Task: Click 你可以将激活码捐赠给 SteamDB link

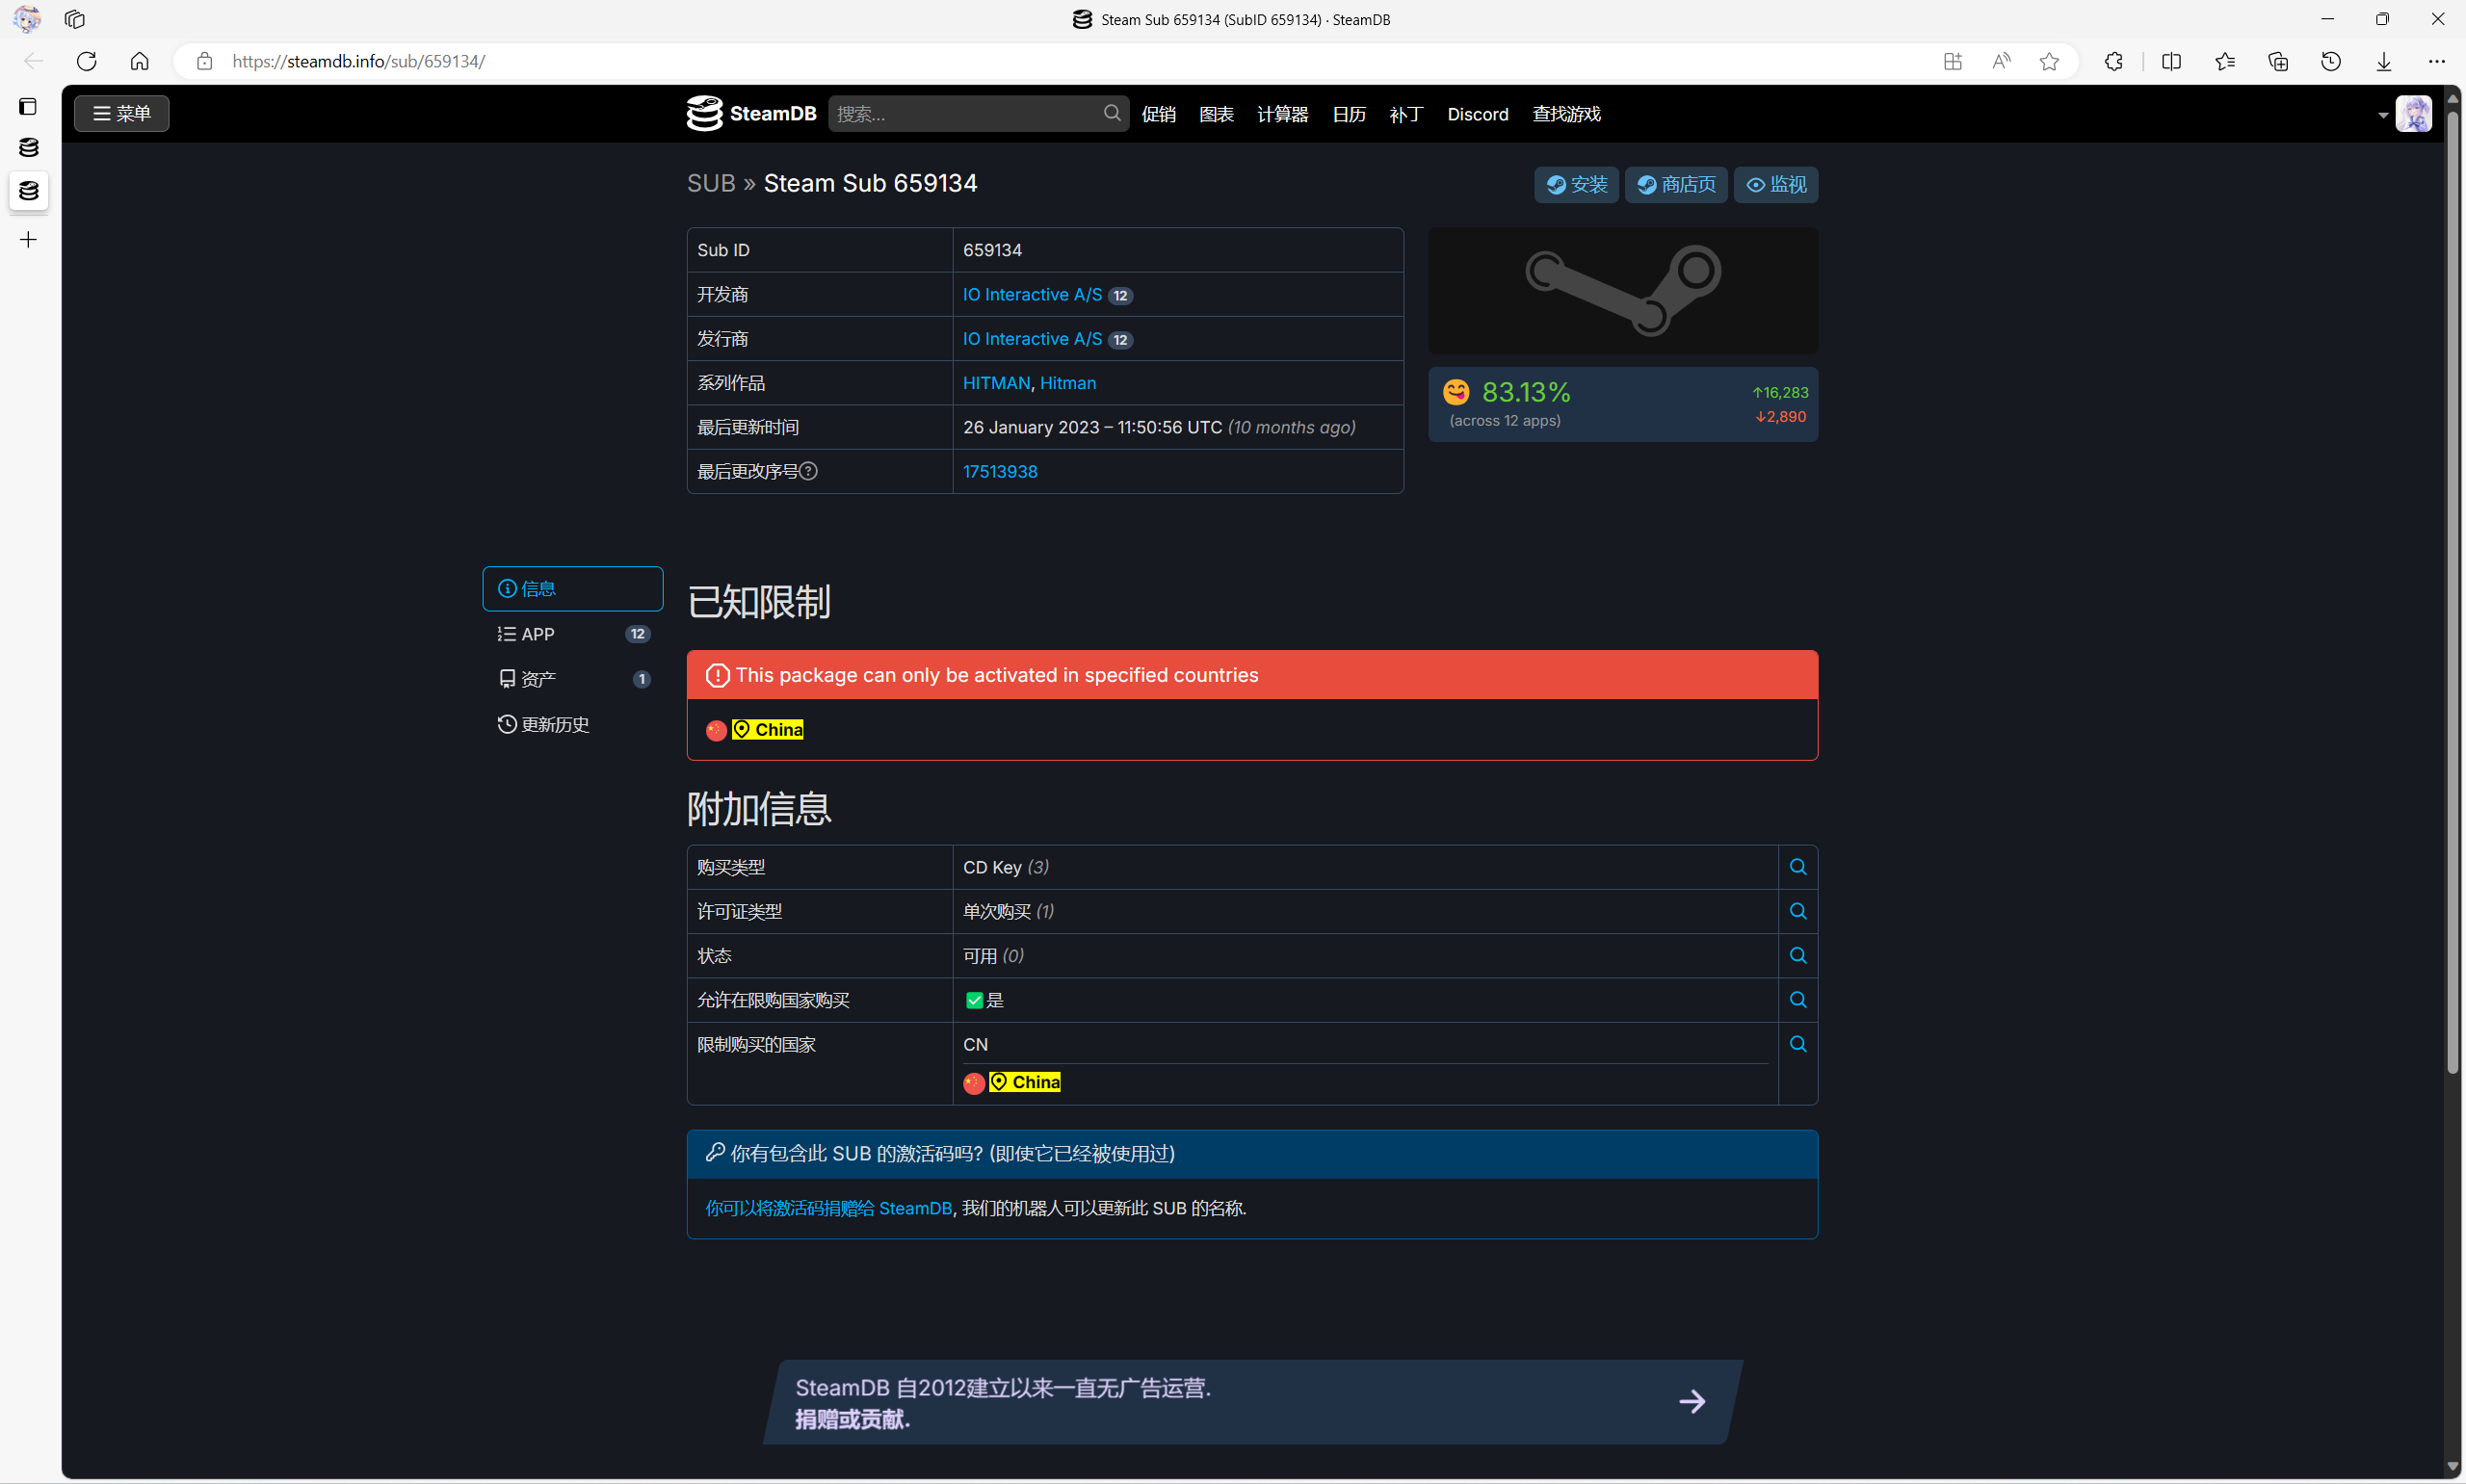Action: [828, 1208]
